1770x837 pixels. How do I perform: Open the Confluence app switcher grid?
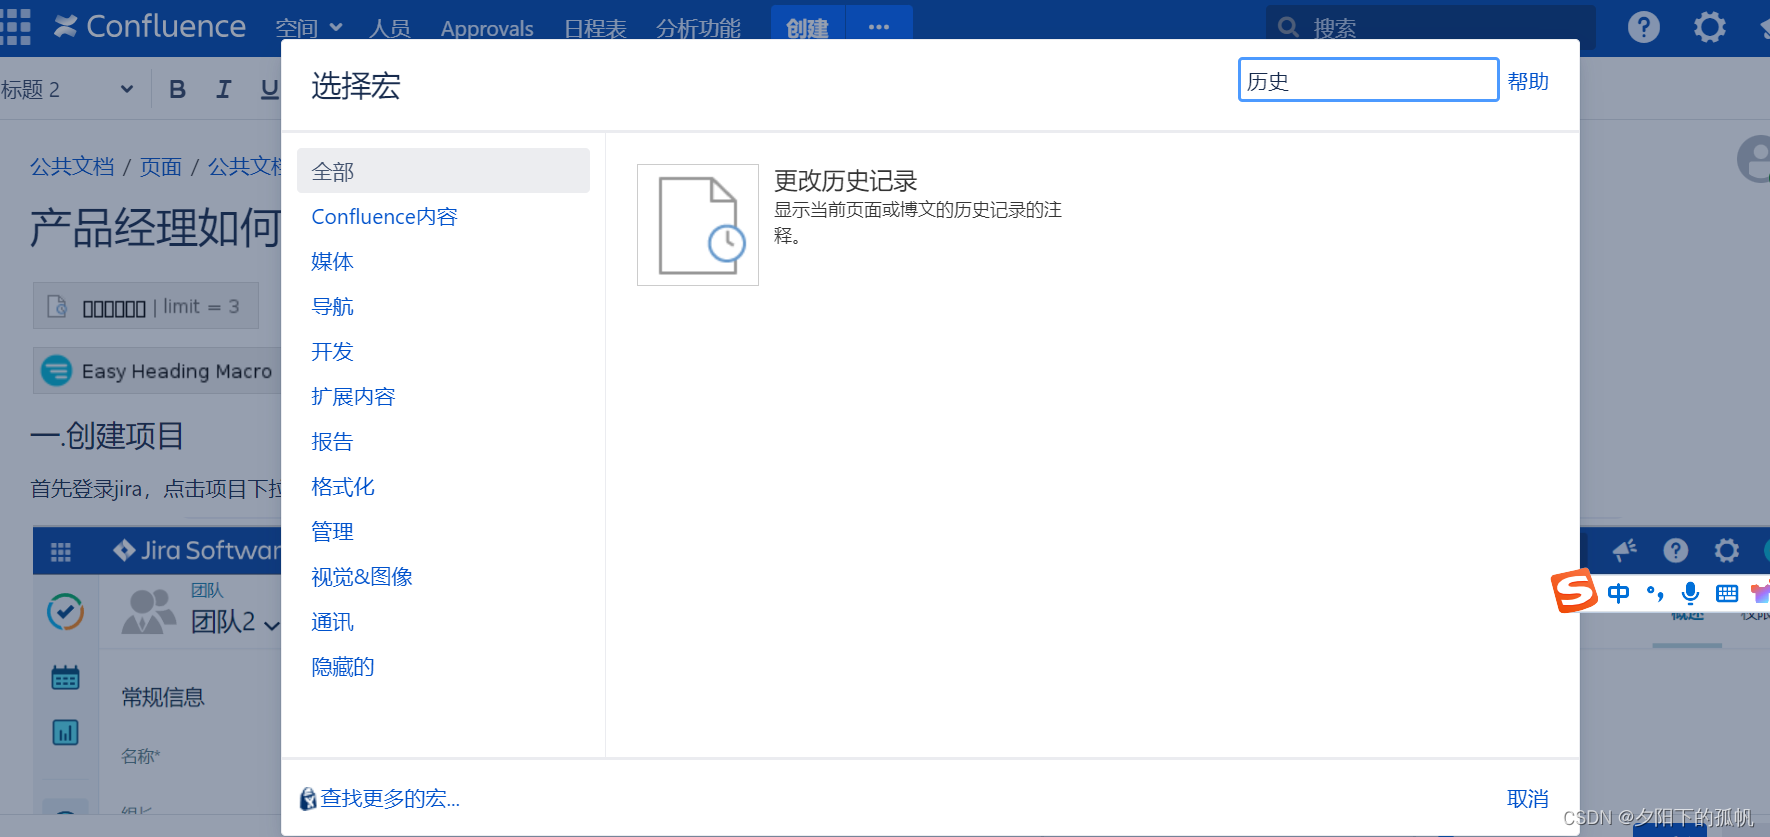click(x=15, y=27)
